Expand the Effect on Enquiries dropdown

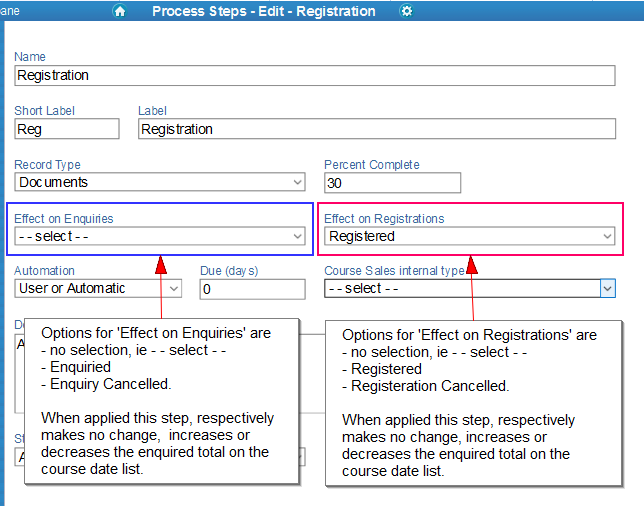[160, 236]
